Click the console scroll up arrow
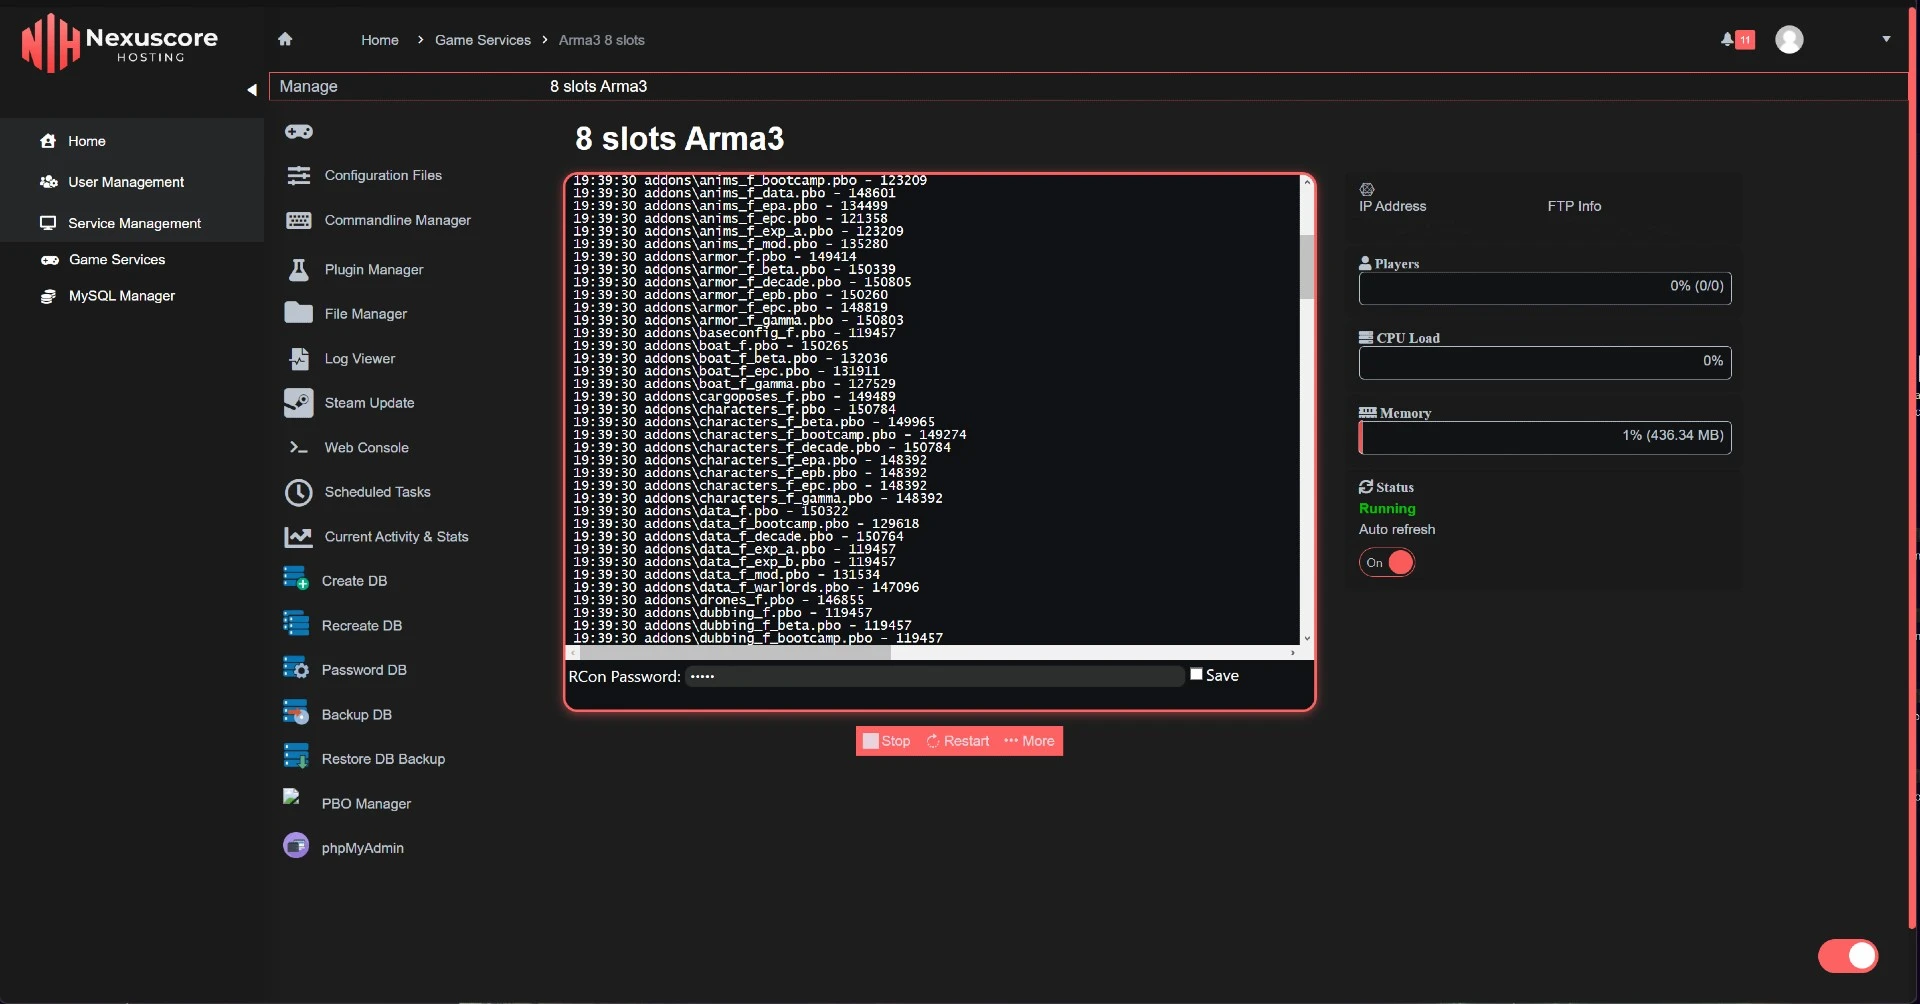Viewport: 1920px width, 1004px height. tap(1306, 182)
